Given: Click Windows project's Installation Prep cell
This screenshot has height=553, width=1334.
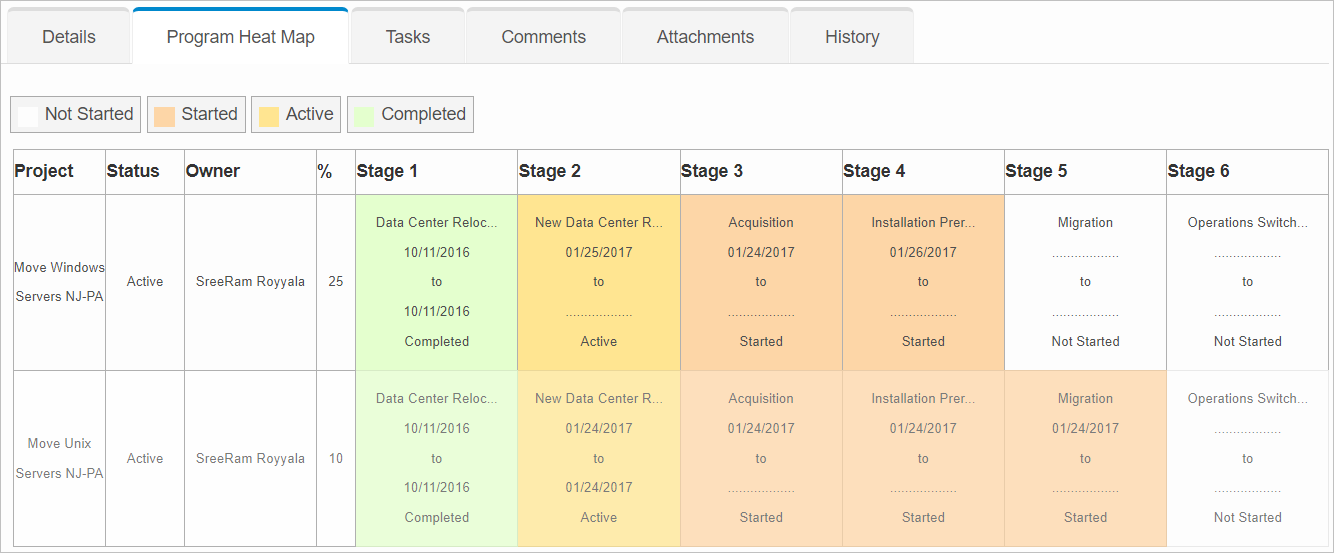Looking at the screenshot, I should pyautogui.click(x=923, y=282).
